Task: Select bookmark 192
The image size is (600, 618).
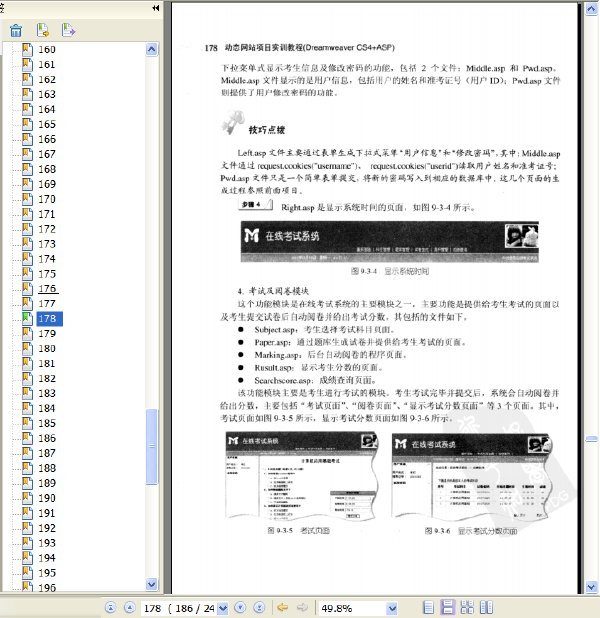Action: [x=47, y=528]
